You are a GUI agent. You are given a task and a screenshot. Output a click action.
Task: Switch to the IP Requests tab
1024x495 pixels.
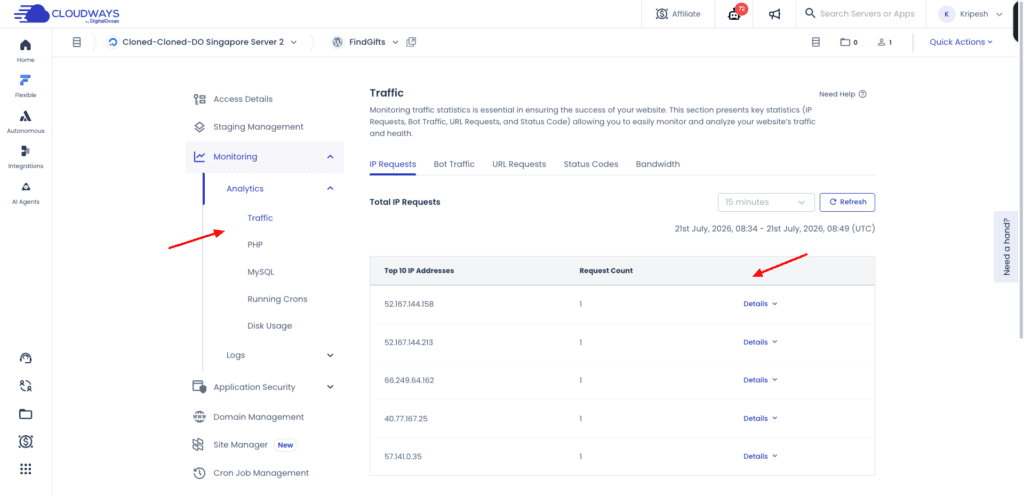pyautogui.click(x=392, y=164)
